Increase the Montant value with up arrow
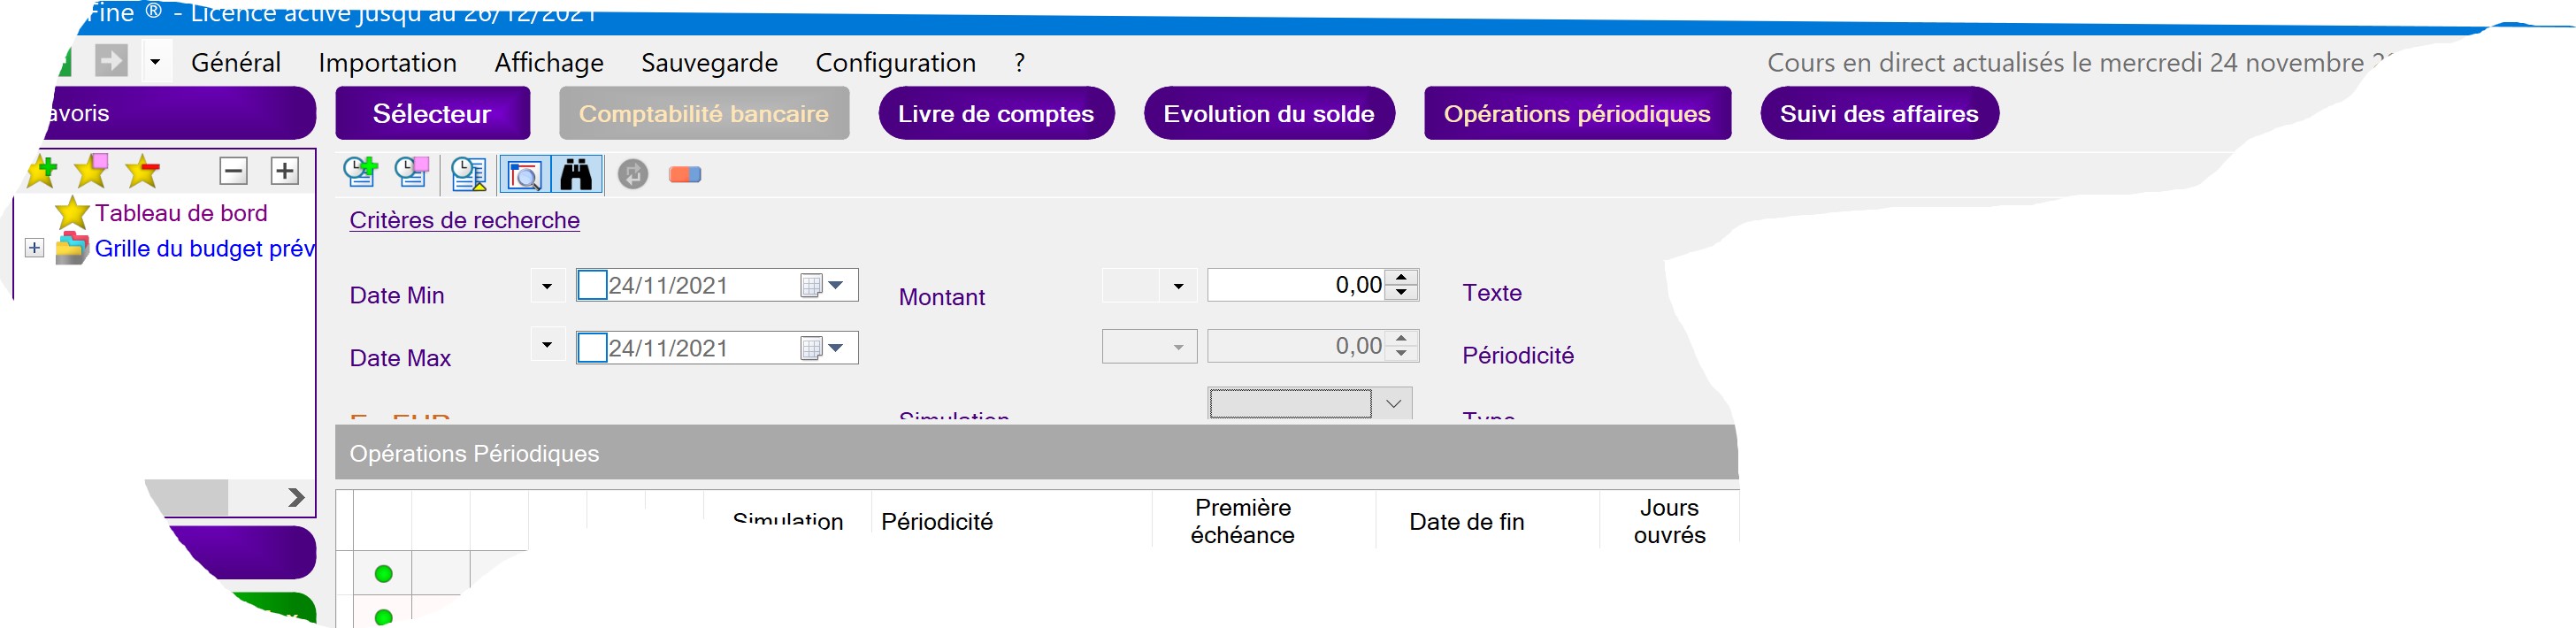This screenshot has width=2576, height=628. click(x=1402, y=278)
